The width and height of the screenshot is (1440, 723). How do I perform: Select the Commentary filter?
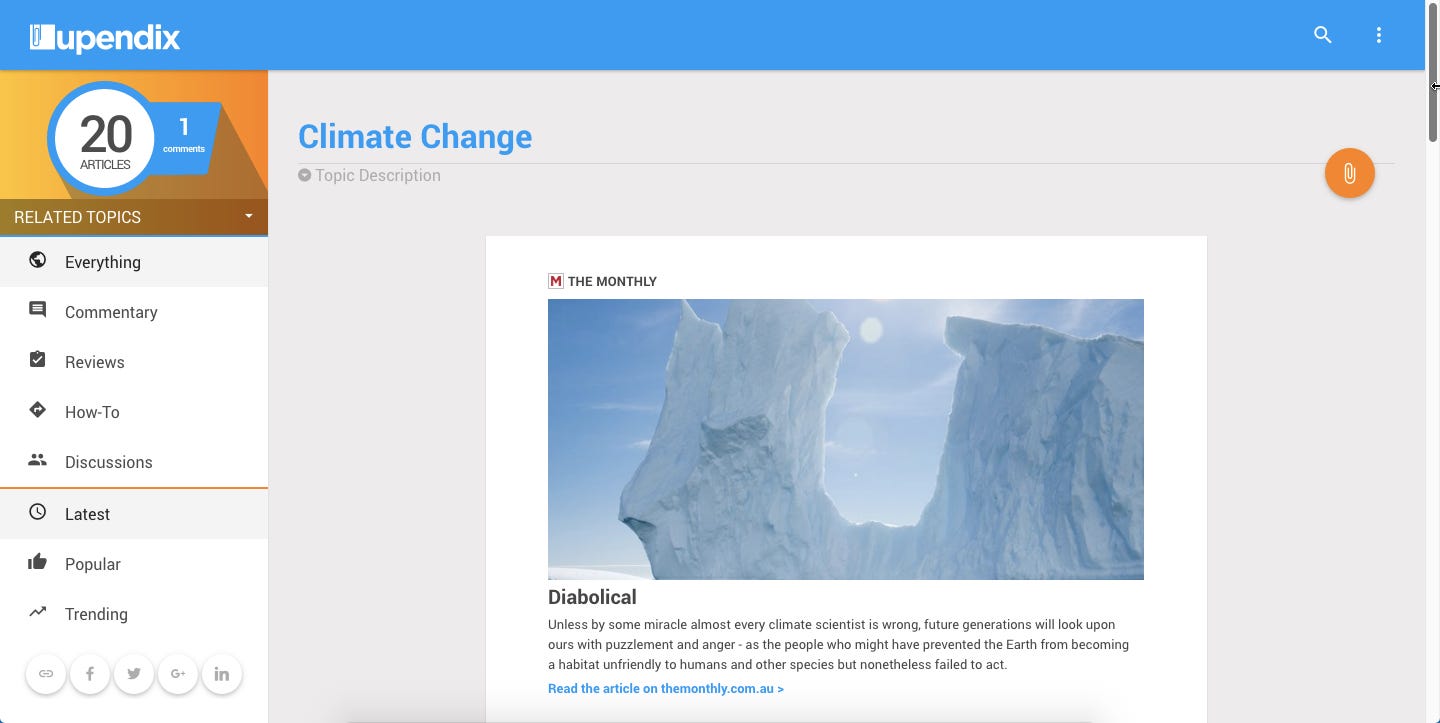point(134,312)
